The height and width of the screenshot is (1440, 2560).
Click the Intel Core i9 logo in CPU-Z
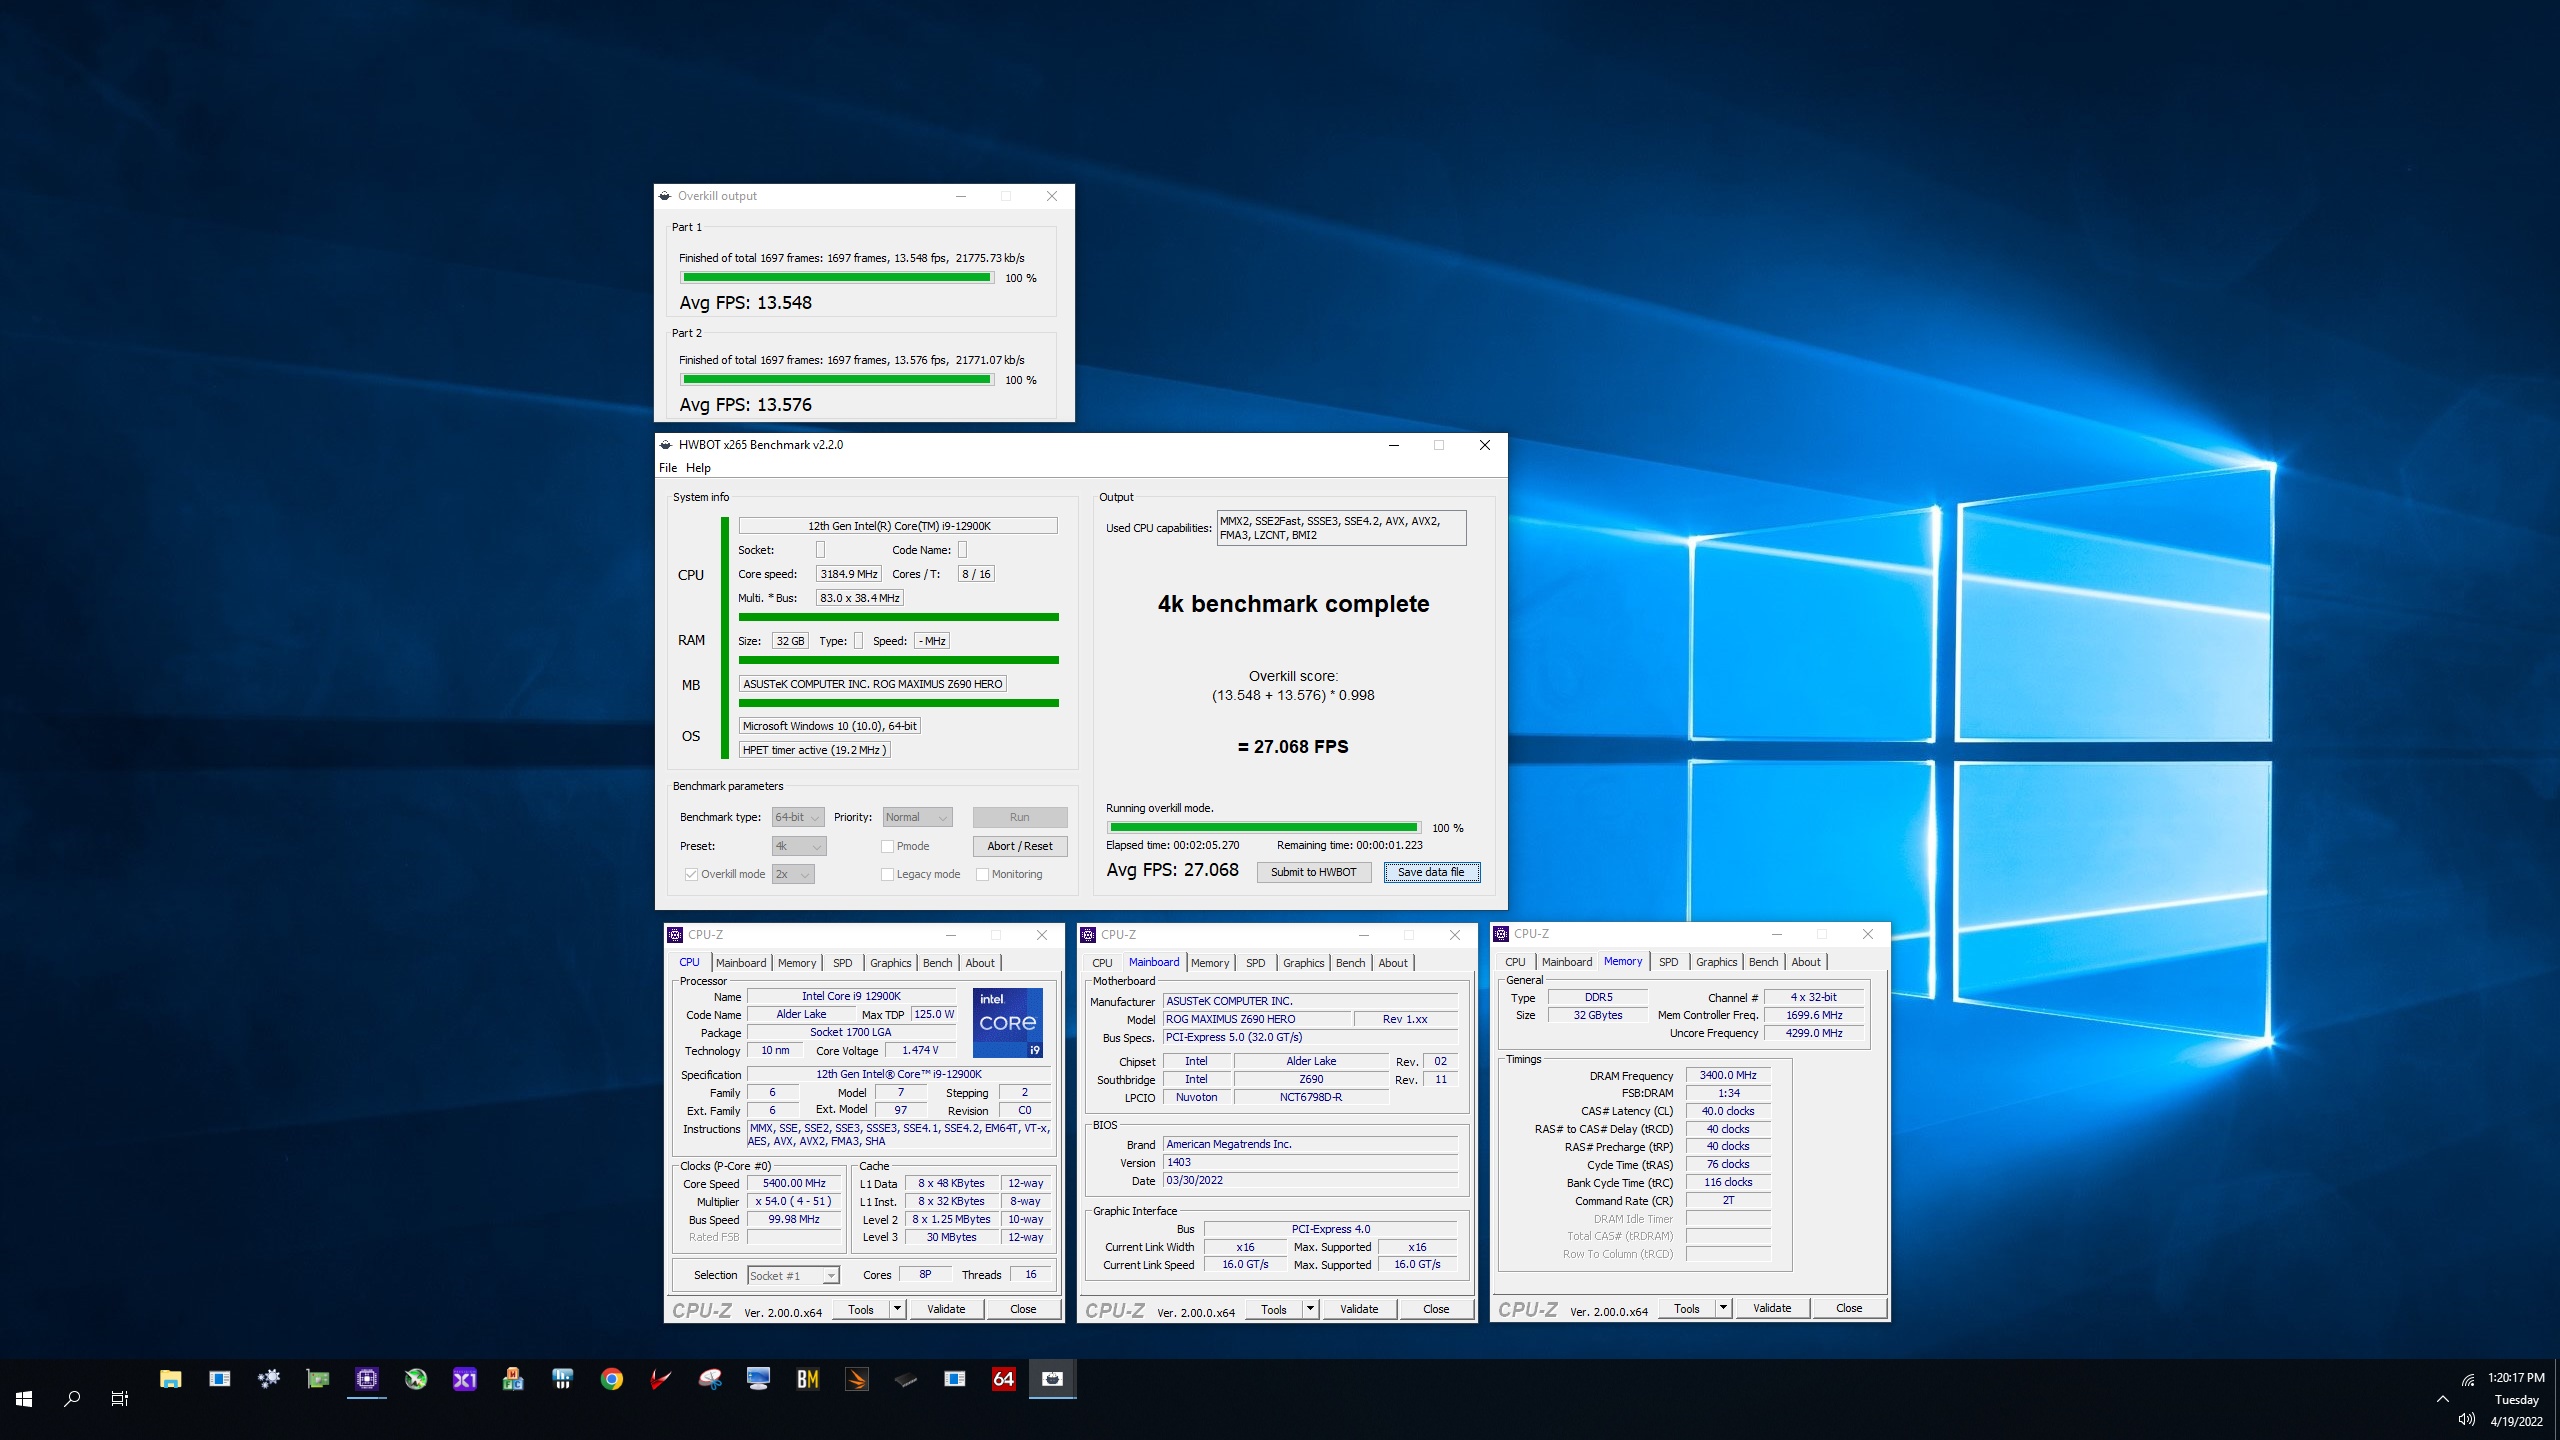pos(1008,1022)
